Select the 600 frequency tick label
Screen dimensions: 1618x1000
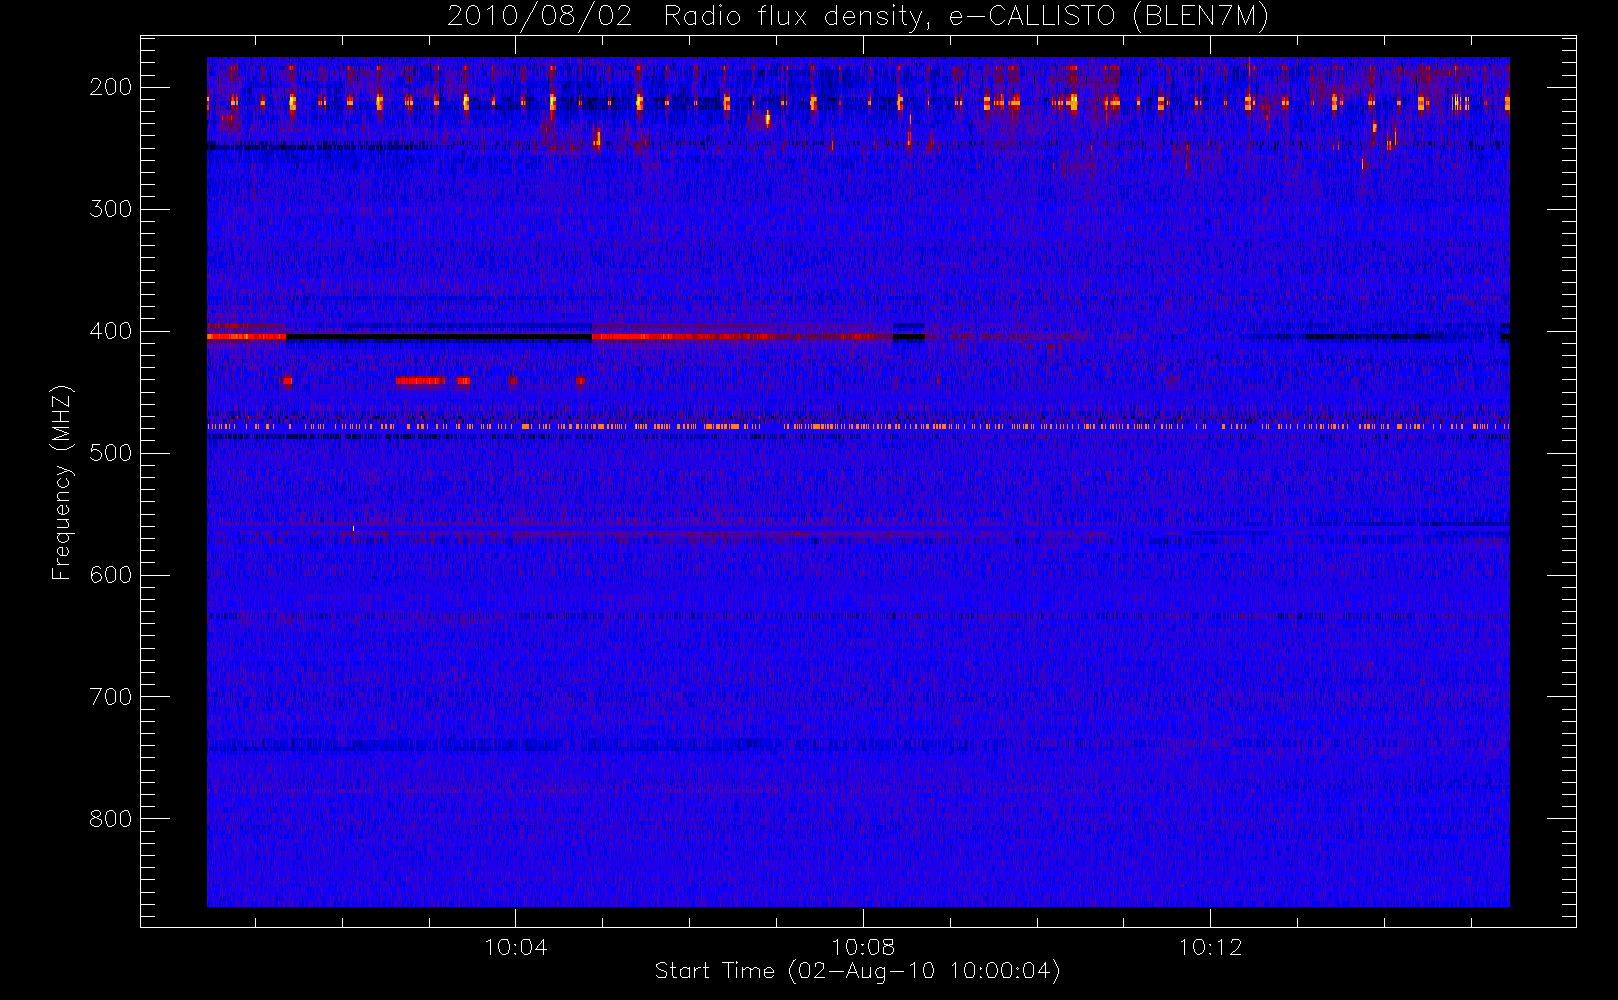[x=110, y=575]
